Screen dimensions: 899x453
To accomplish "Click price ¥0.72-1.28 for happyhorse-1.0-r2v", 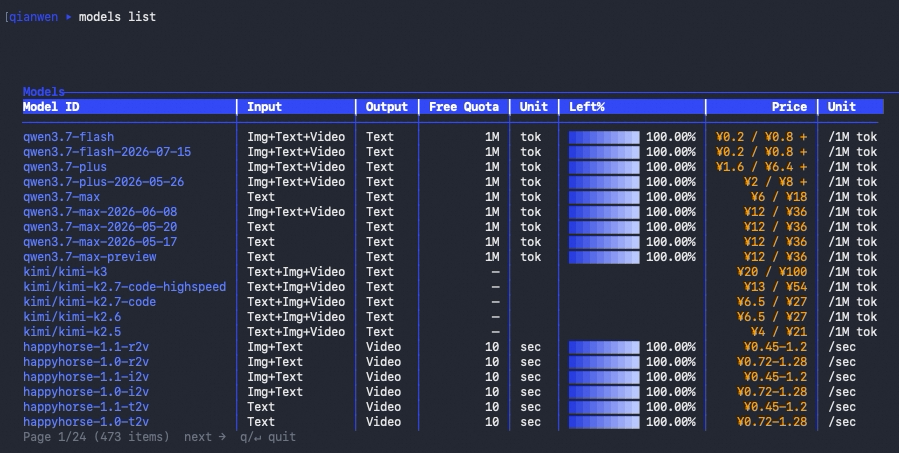I will coord(772,361).
